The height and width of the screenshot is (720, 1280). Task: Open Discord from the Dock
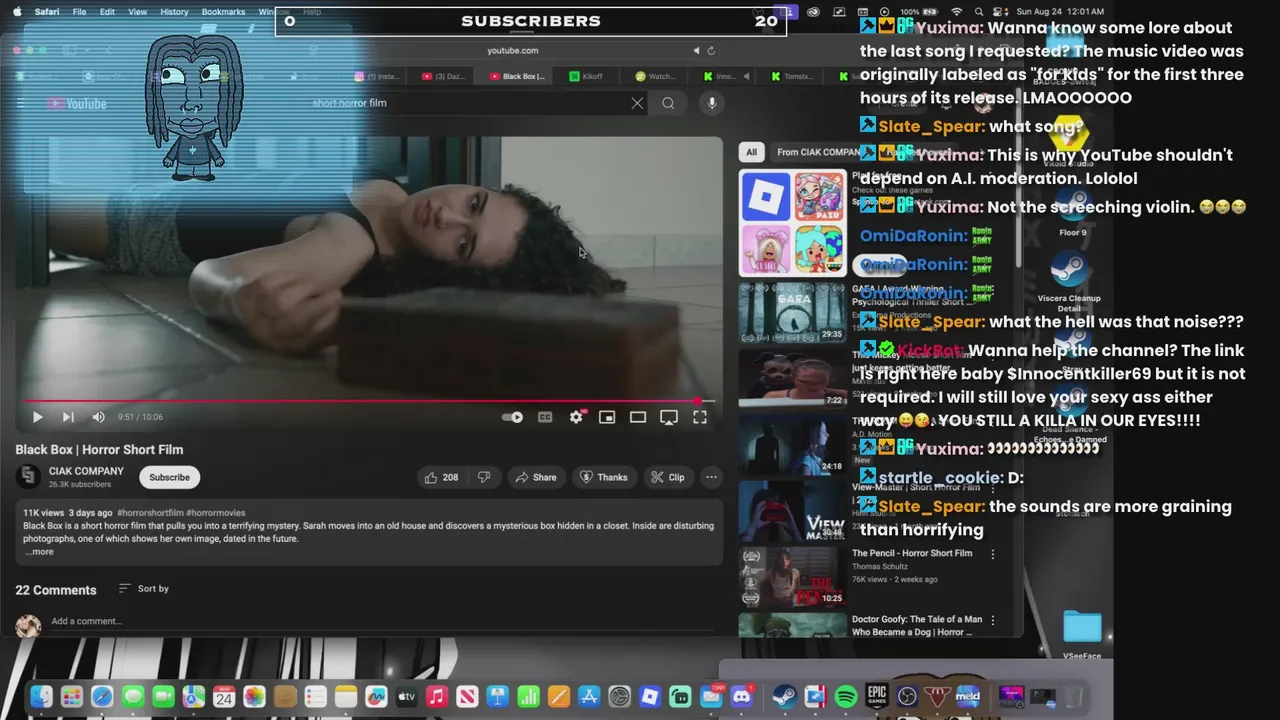pos(741,697)
